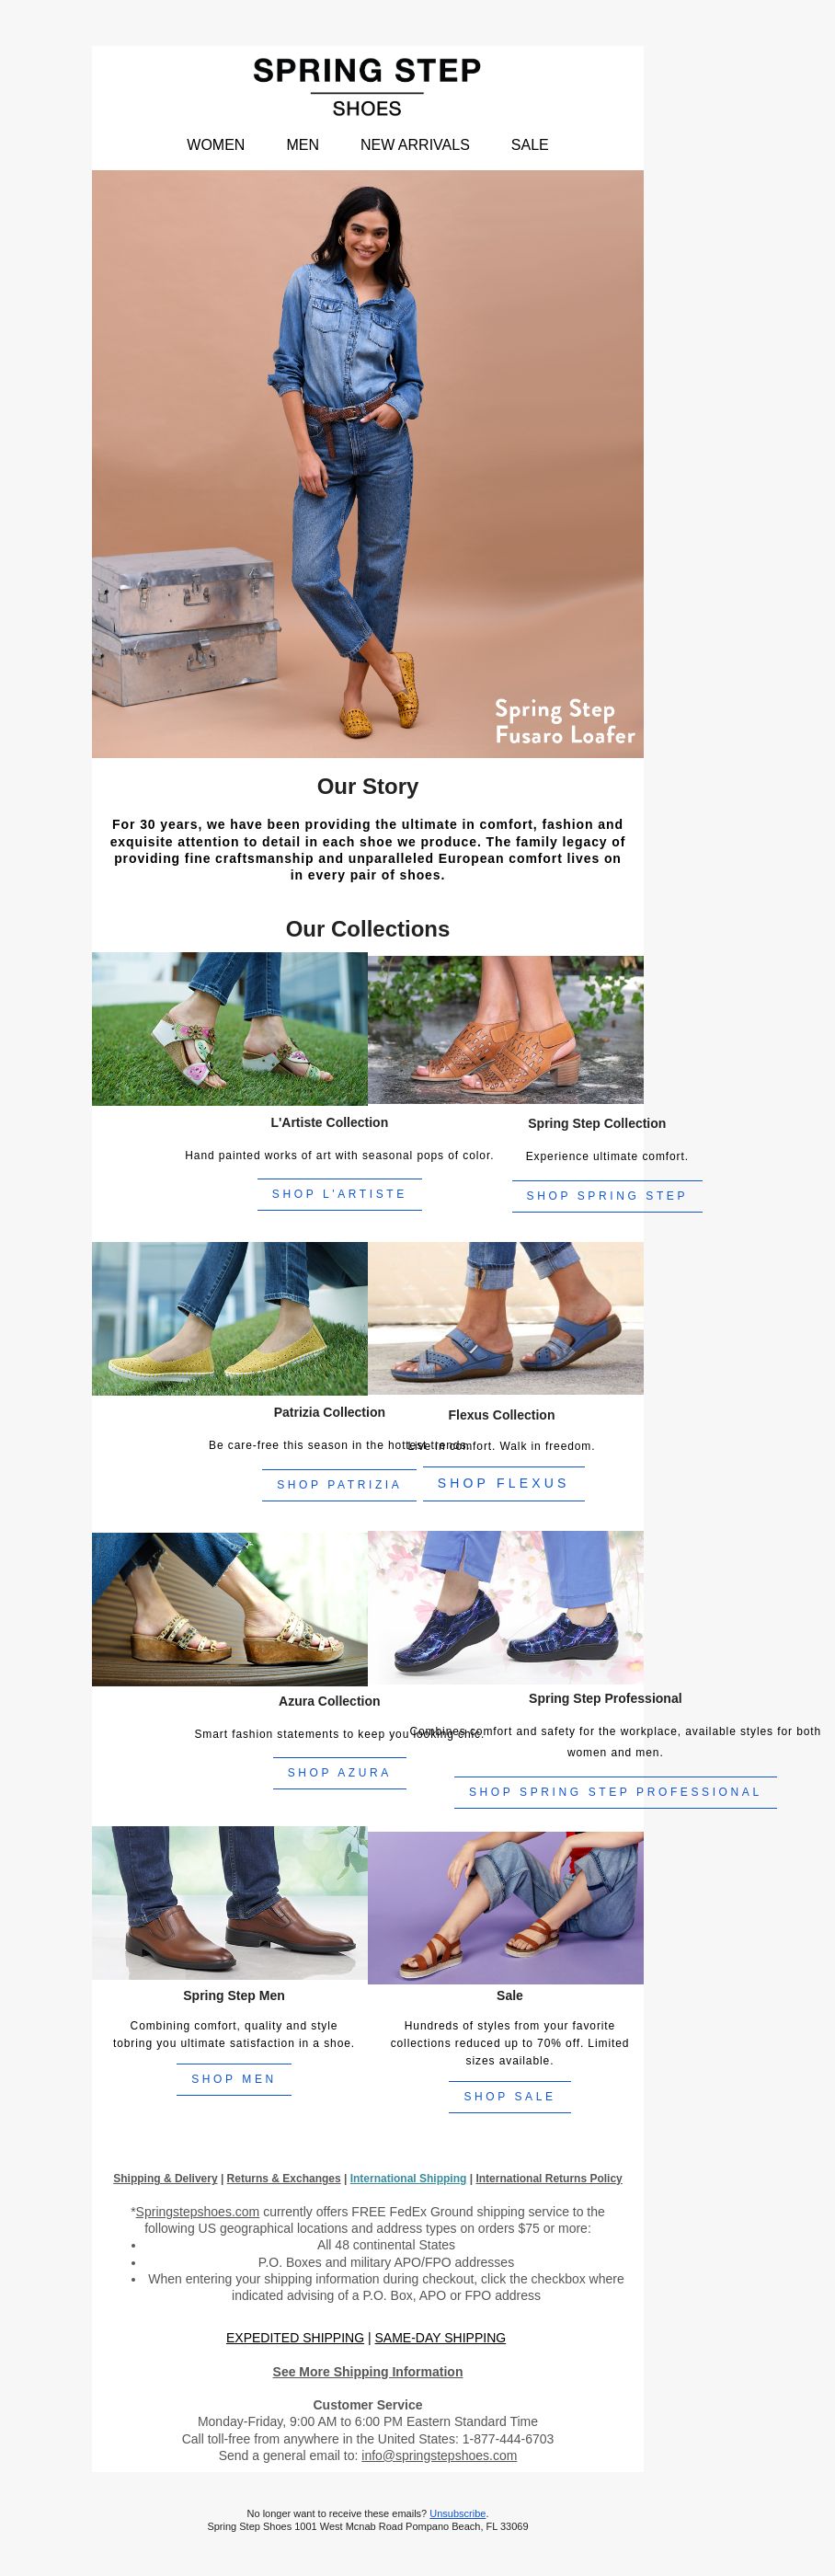Open the blue Flexus sandals photo
This screenshot has width=835, height=2576.
[505, 1318]
